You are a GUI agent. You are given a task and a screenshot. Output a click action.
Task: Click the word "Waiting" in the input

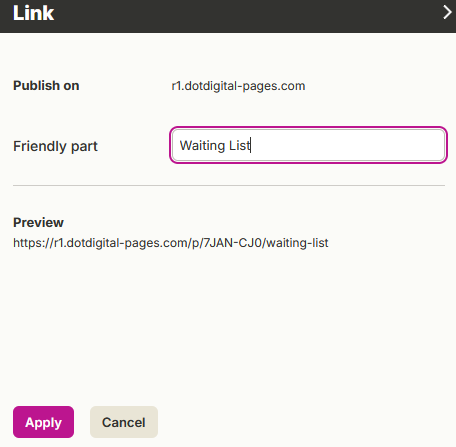click(x=202, y=145)
